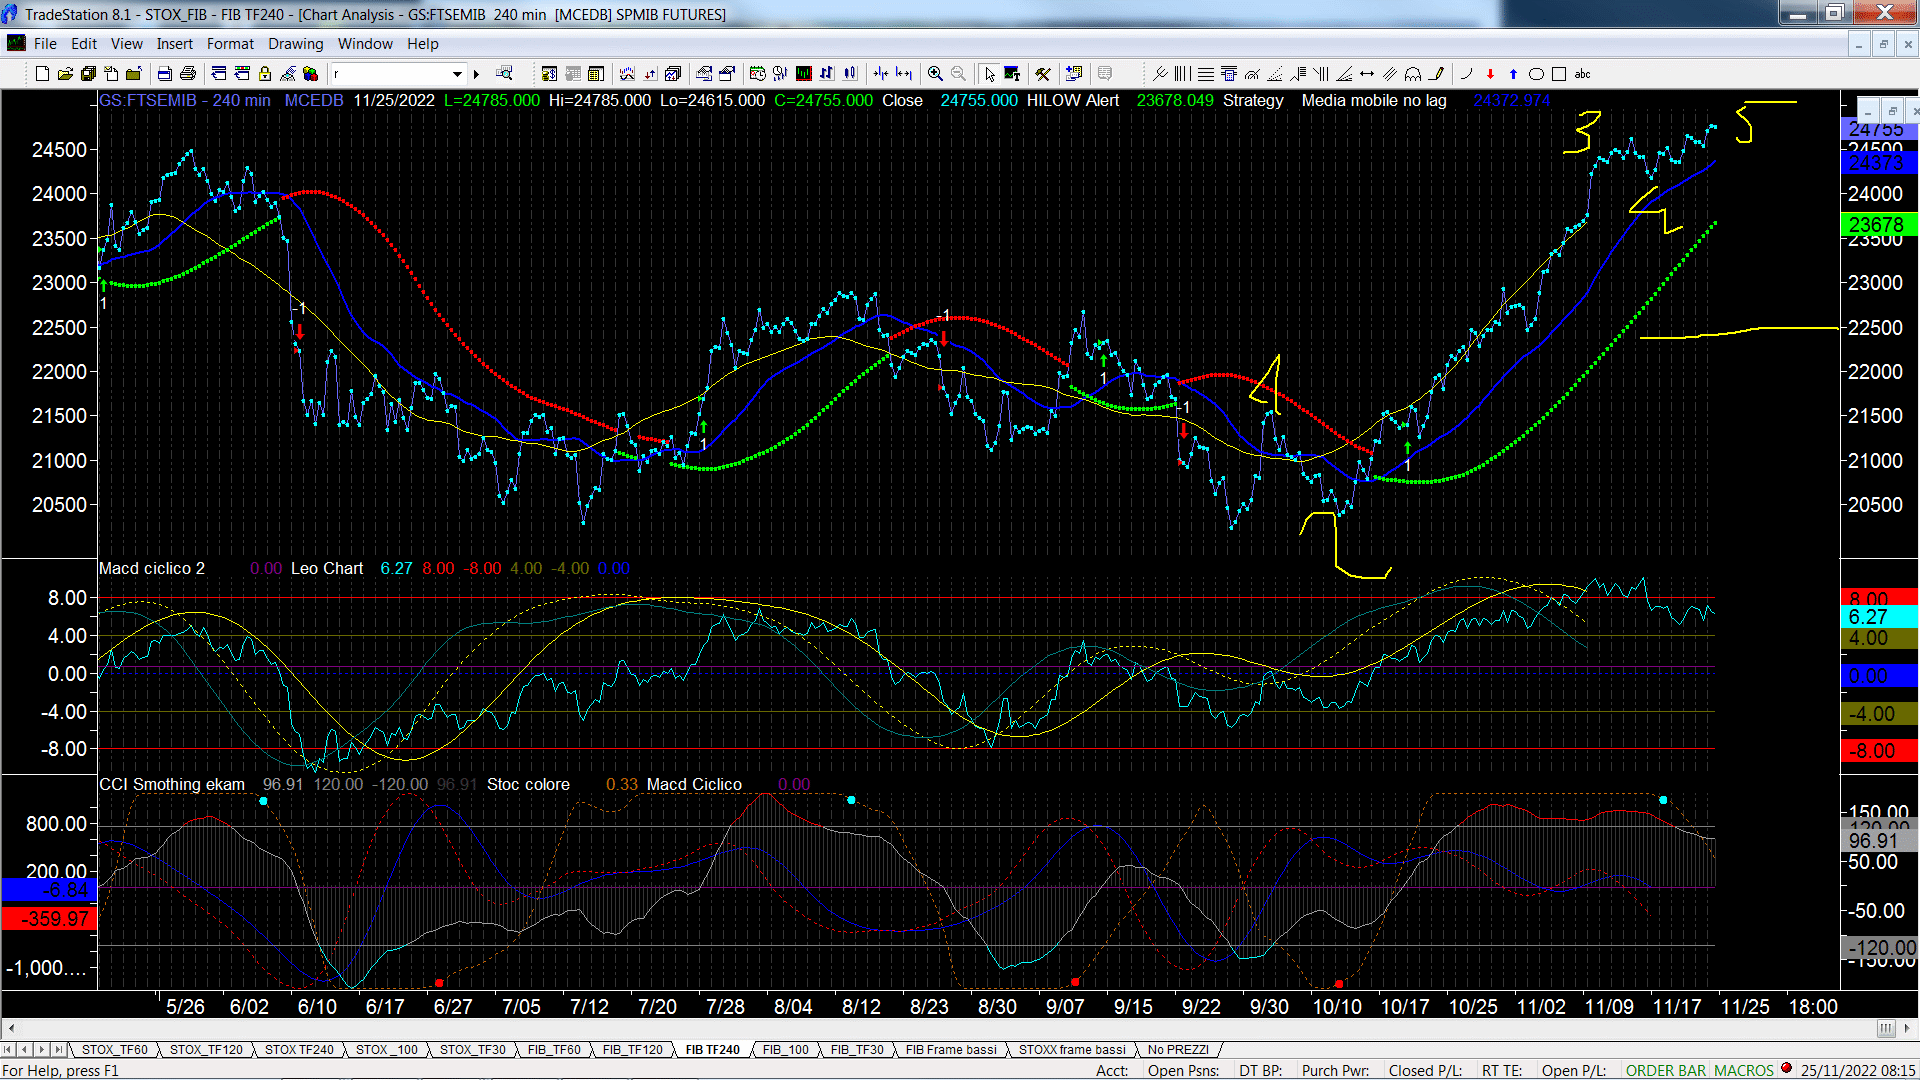
Task: Toggle the MACROS status indicator
Action: pyautogui.click(x=1743, y=1070)
